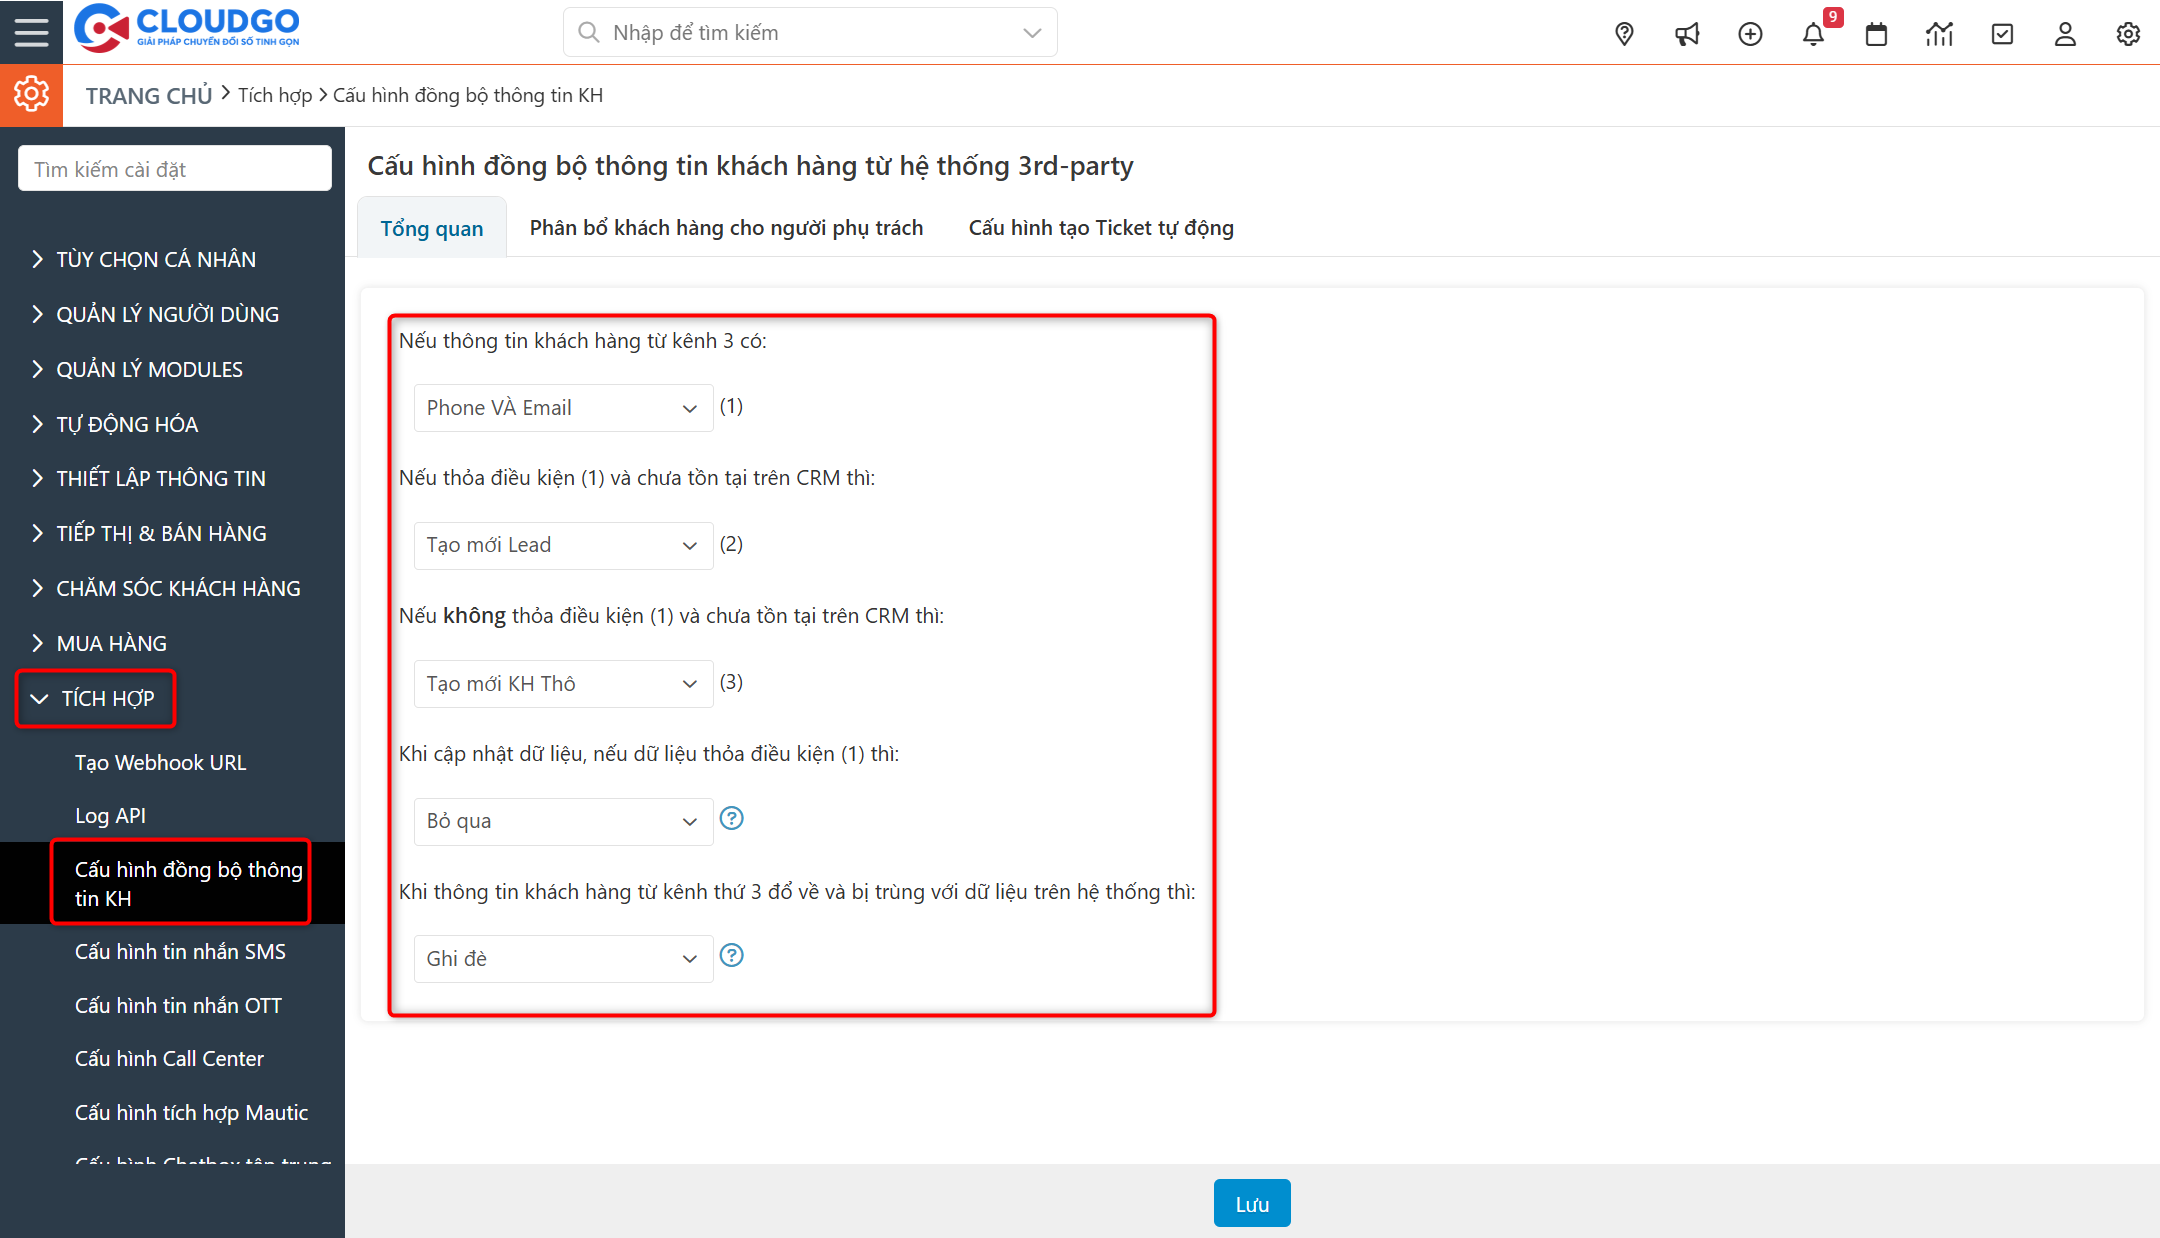Click the help pin icon in the header

click(x=1624, y=33)
